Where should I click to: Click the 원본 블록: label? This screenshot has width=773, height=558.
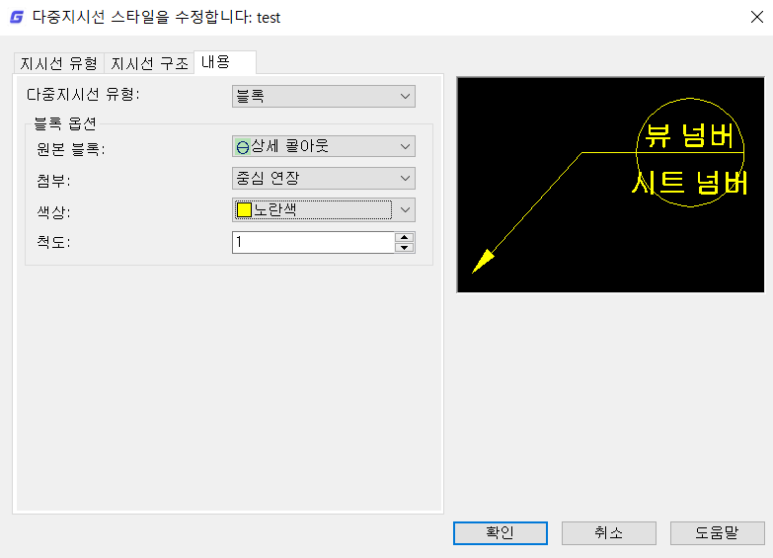tap(70, 148)
